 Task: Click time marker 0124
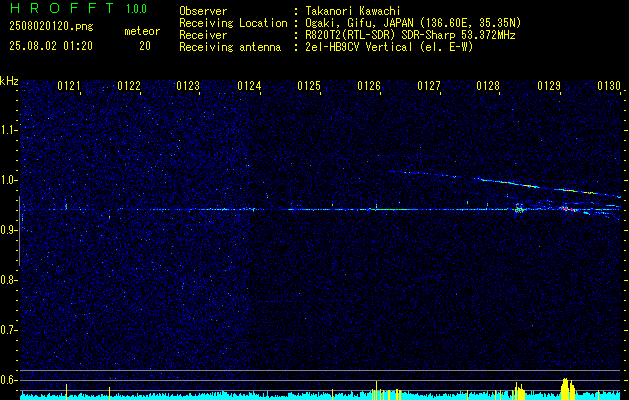[249, 86]
